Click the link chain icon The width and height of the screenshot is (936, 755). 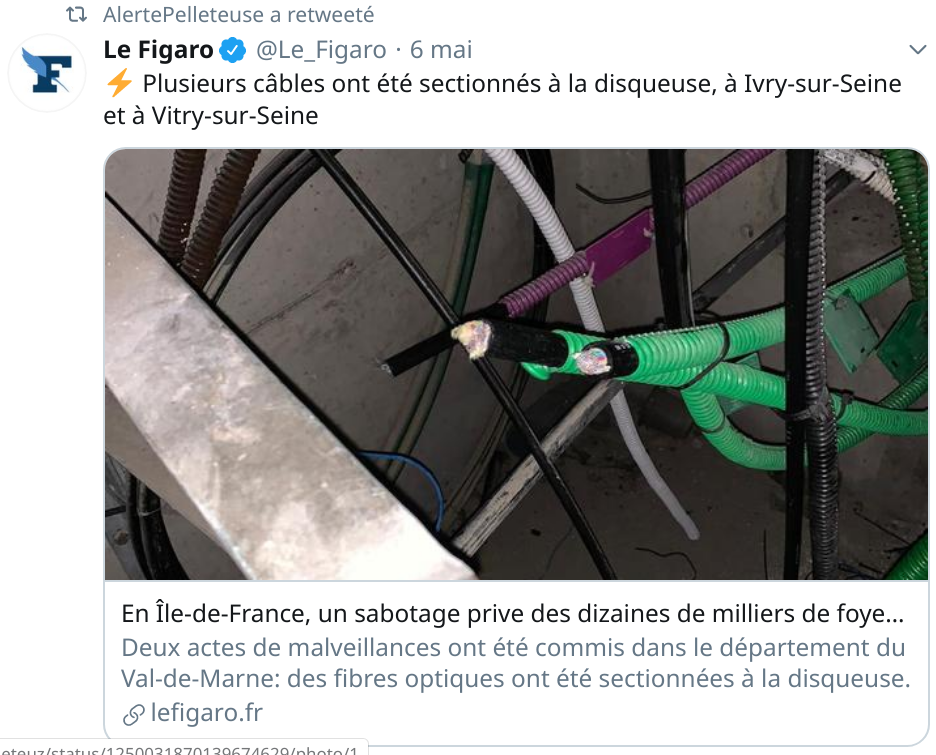pyautogui.click(x=134, y=714)
